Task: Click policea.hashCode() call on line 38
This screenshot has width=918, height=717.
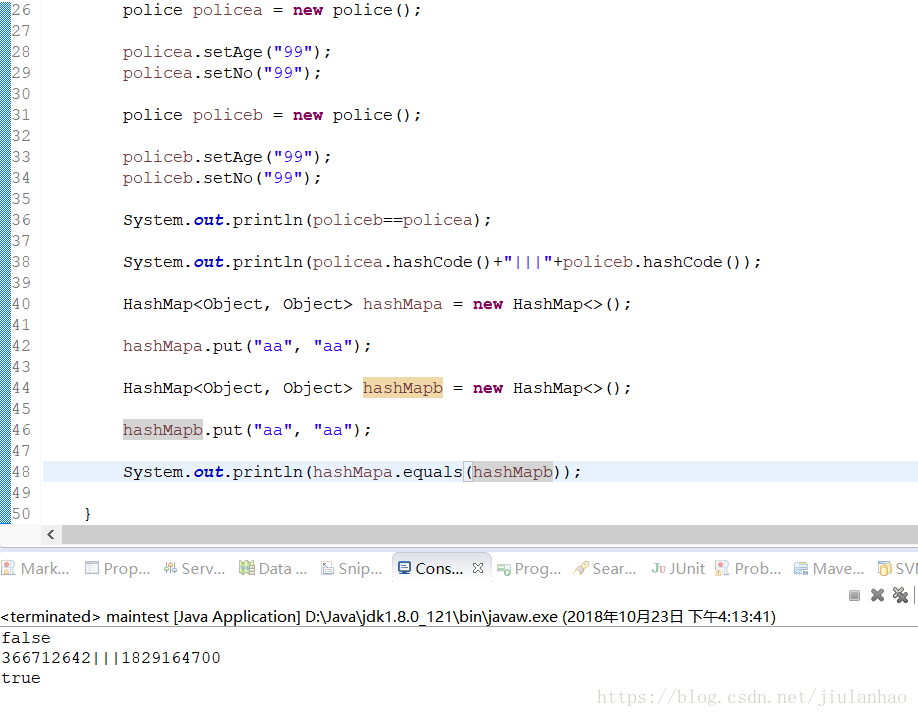Action: pyautogui.click(x=402, y=262)
